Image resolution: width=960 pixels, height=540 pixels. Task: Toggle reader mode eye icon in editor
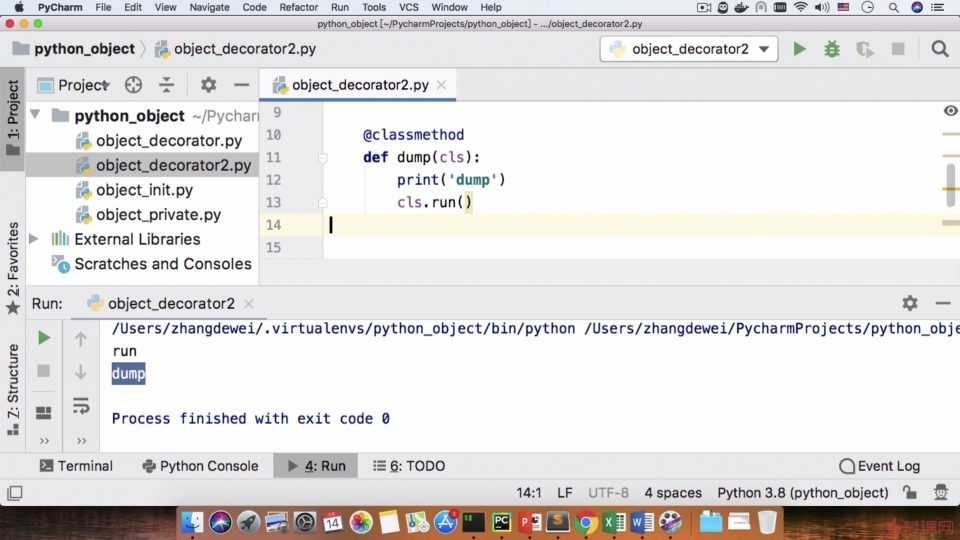(950, 111)
